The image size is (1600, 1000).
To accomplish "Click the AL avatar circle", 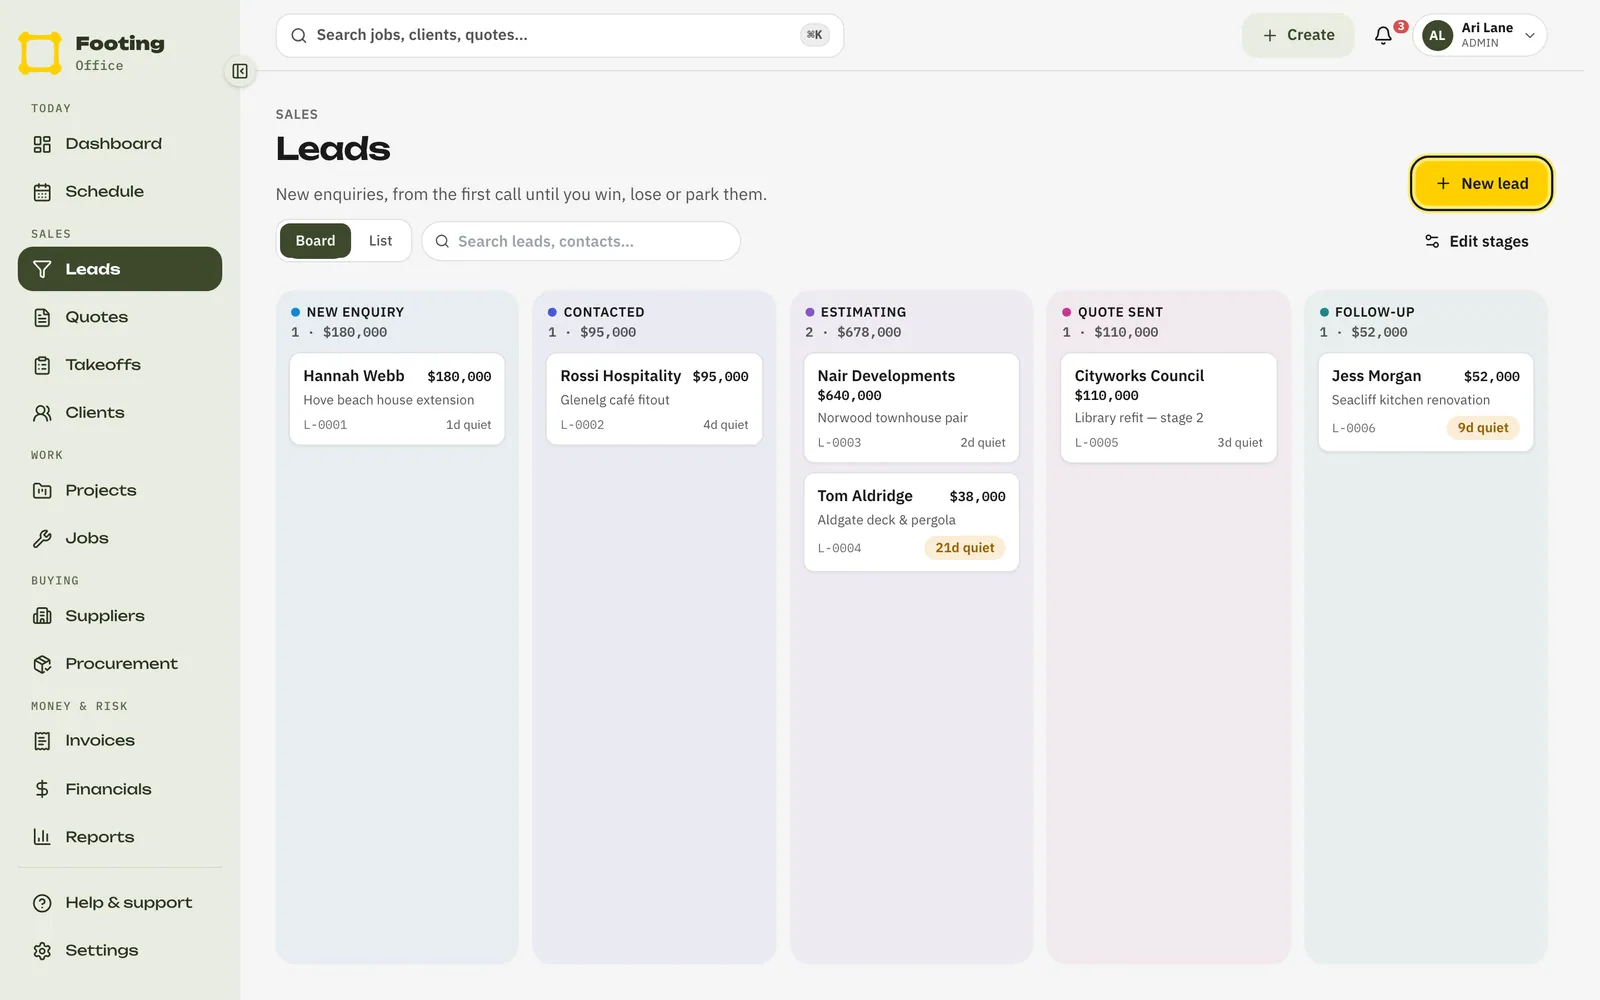I will click(x=1437, y=35).
